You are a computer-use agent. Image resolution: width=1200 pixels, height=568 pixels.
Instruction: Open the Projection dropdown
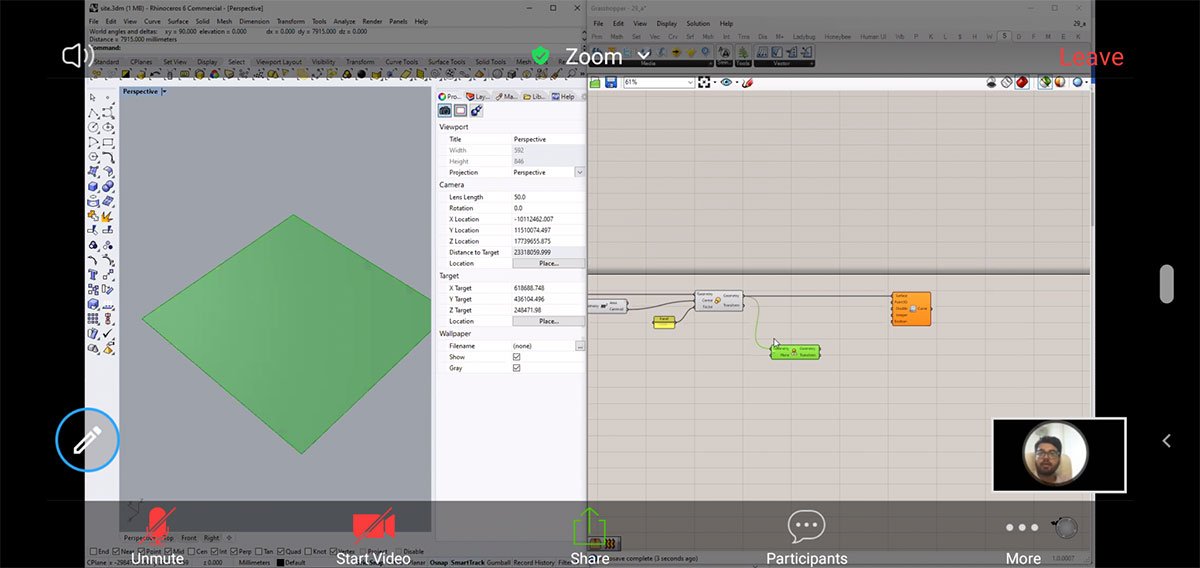click(x=579, y=172)
